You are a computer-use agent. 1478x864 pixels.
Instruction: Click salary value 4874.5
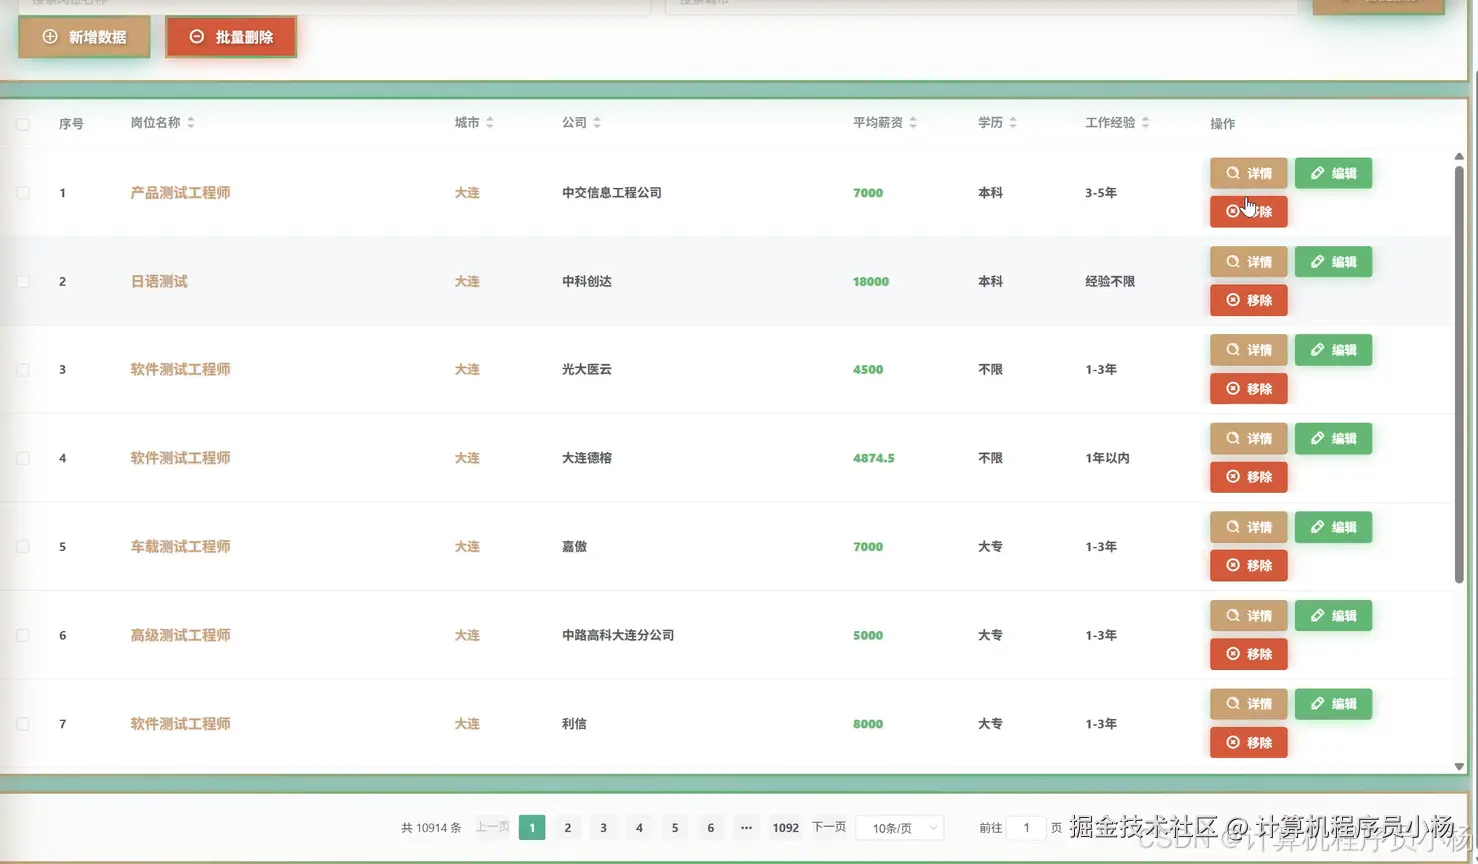pyautogui.click(x=874, y=458)
